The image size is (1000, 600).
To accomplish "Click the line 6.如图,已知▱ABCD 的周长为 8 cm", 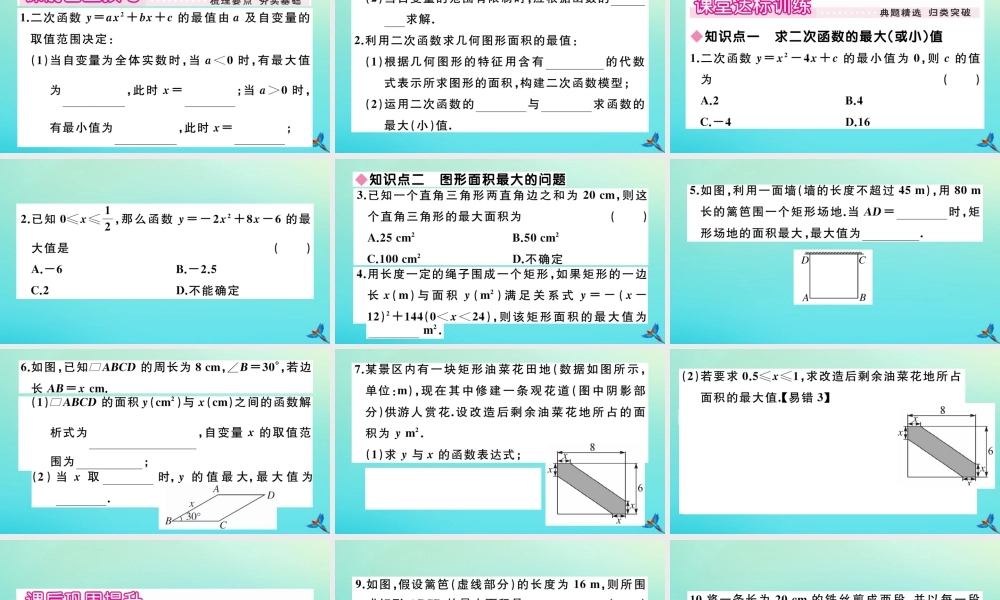I will click(166, 367).
